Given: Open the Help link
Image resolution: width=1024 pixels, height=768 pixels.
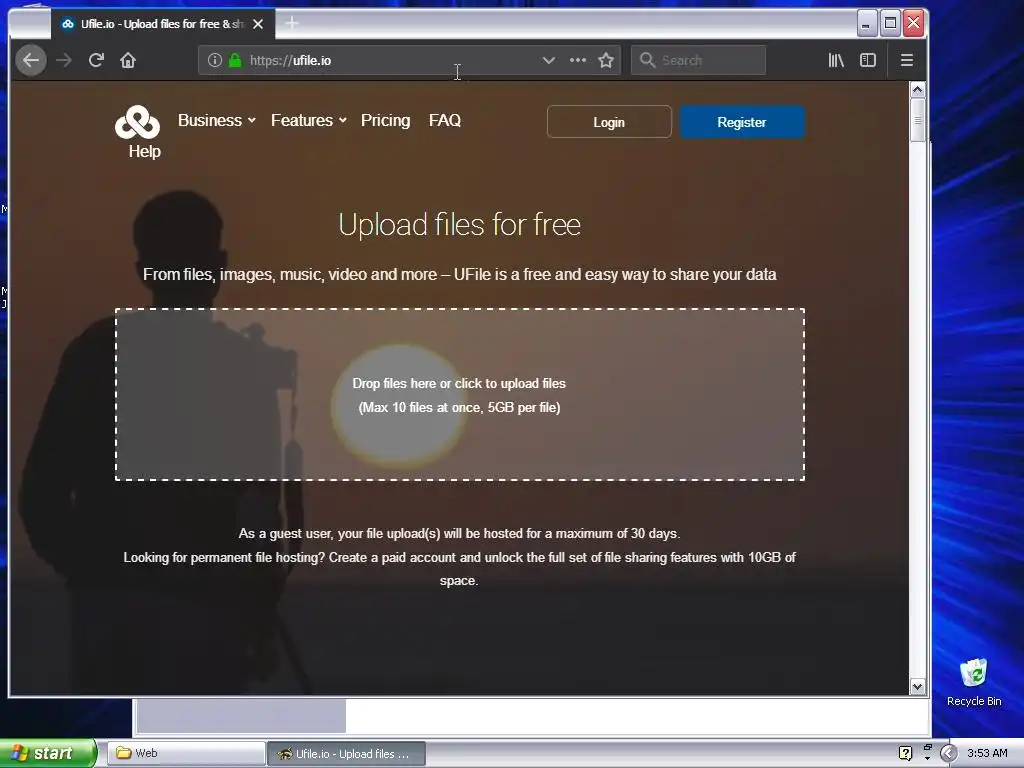Looking at the screenshot, I should (x=144, y=152).
